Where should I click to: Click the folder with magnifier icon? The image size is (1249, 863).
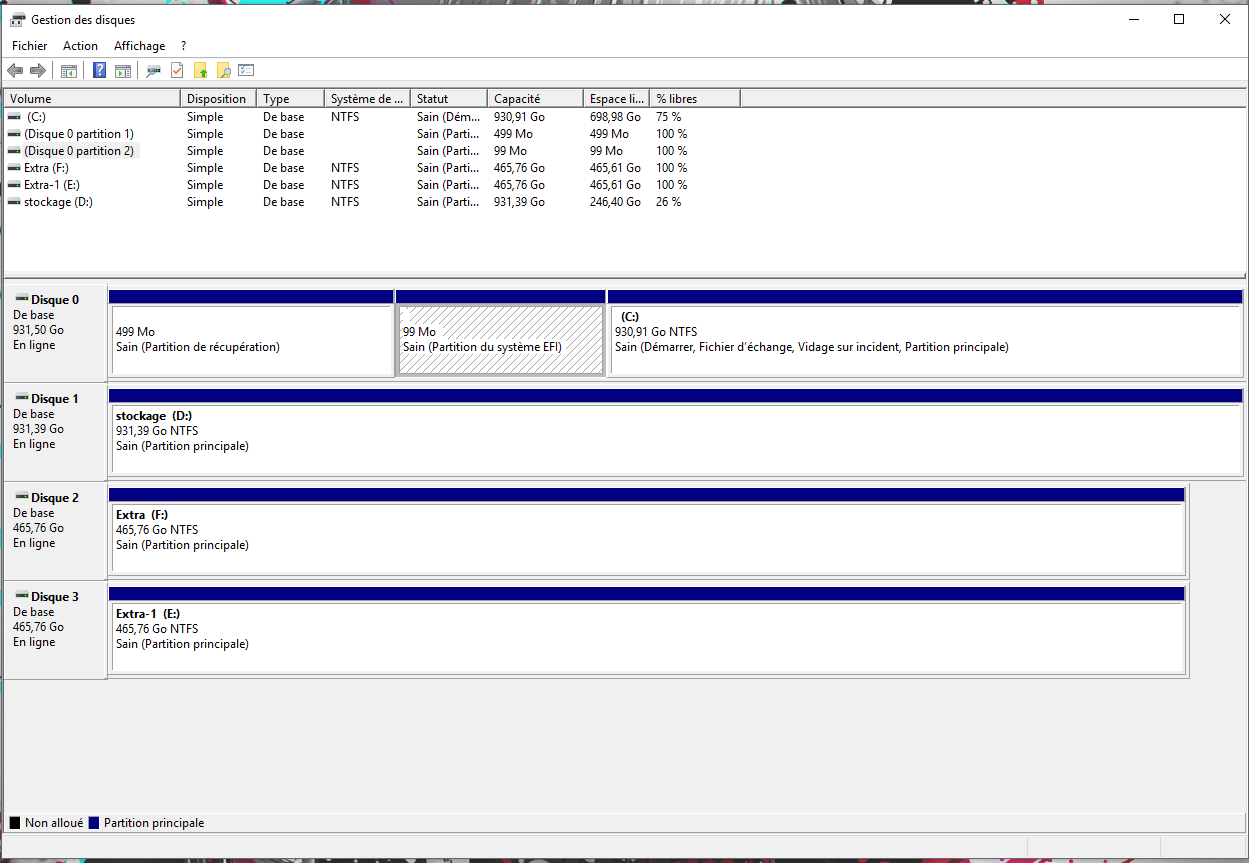pyautogui.click(x=224, y=70)
